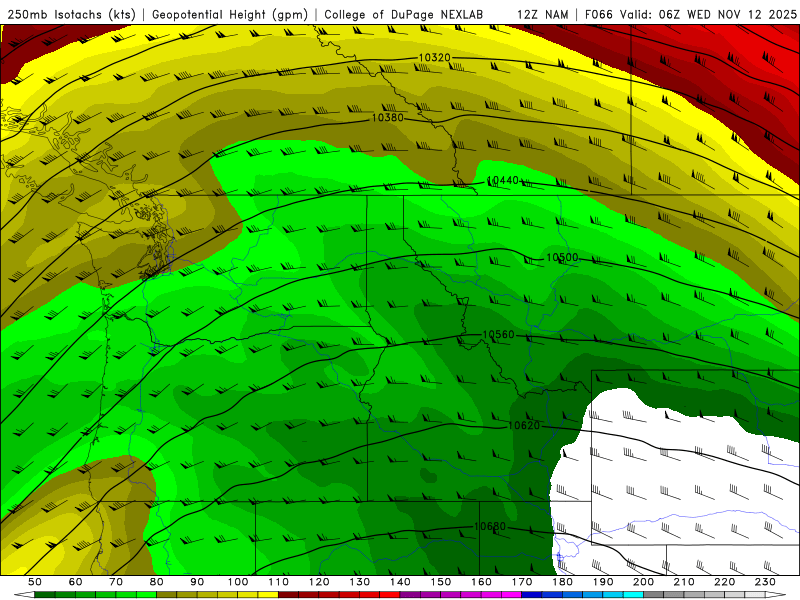
Task: Click the 'F066 Valid: 06Z WED NOV 12 2025' text
Action: tap(691, 14)
